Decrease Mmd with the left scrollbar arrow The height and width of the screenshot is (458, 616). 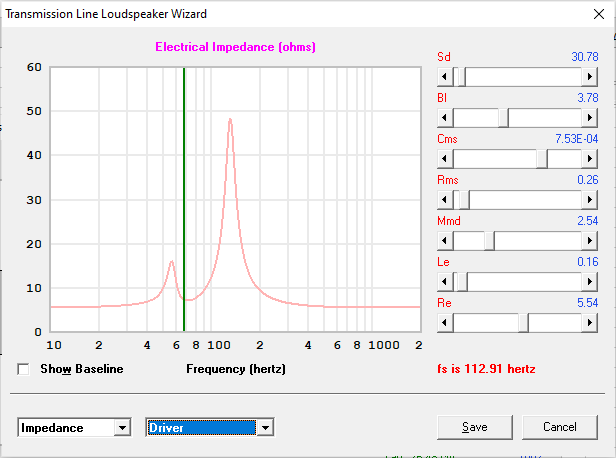pos(445,240)
